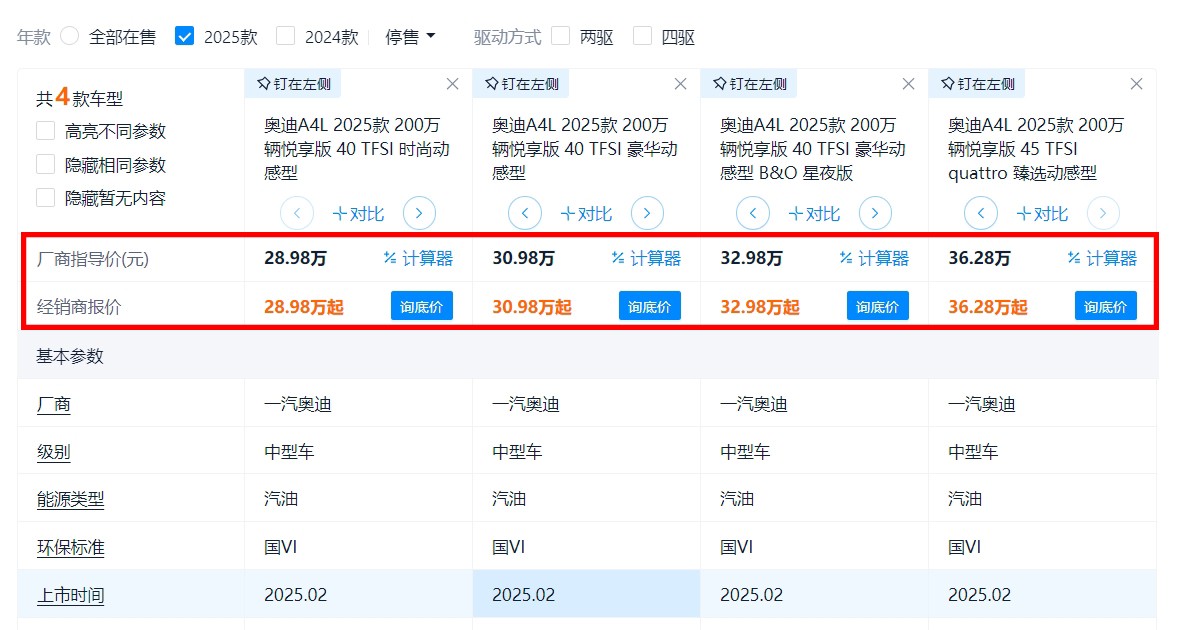Click disabled right arrow of quattro column
This screenshot has width=1177, height=630.
tap(1103, 213)
